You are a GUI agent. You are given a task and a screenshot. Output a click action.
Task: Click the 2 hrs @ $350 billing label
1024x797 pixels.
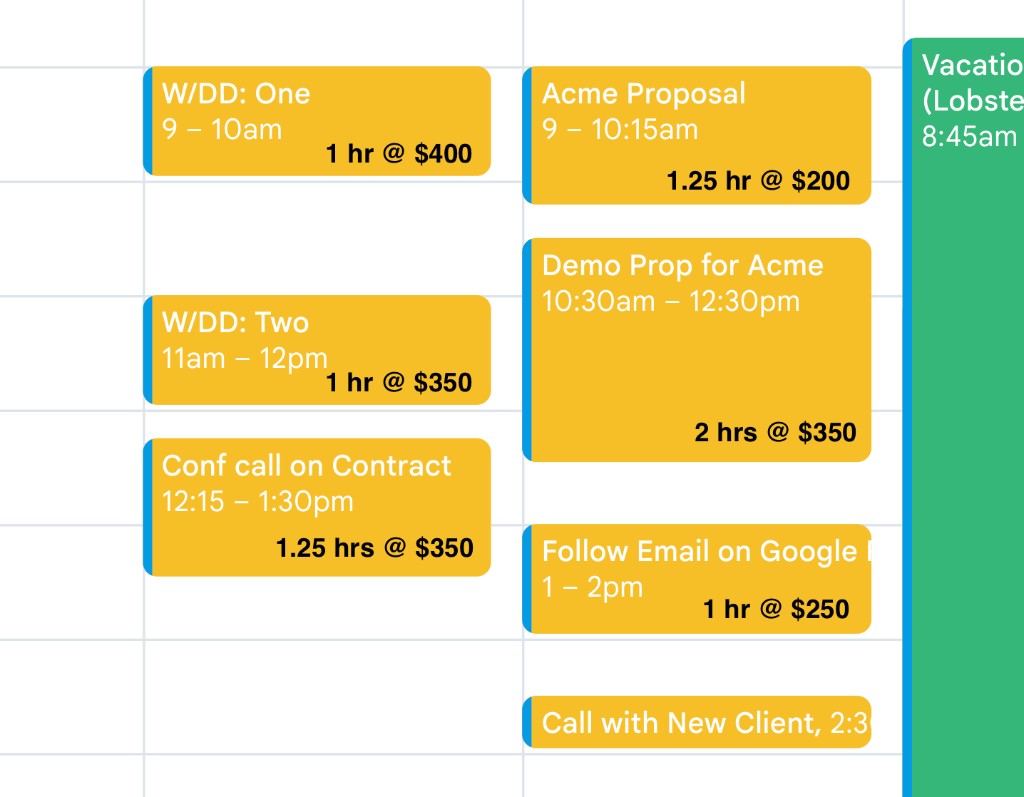775,432
